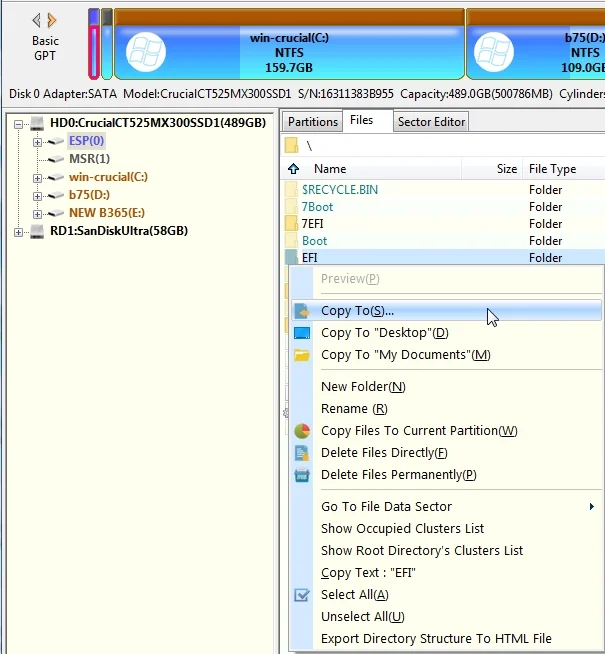
Task: Choose Unselect All(U) from context menu
Action: point(446,617)
